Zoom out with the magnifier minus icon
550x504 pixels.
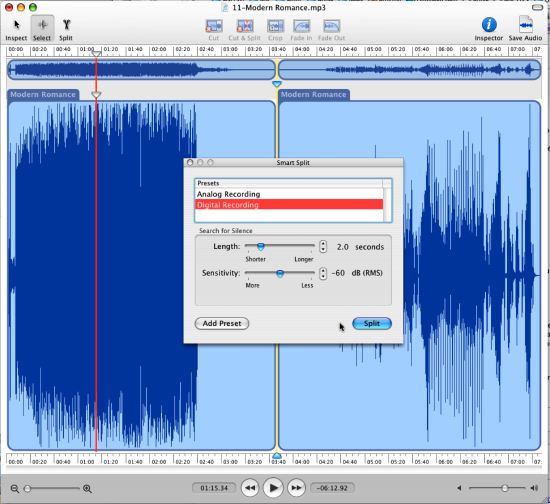coord(15,488)
